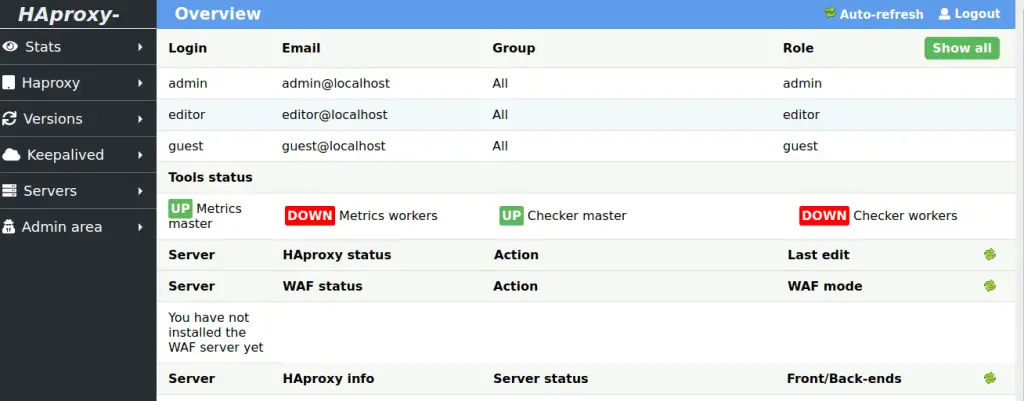Click the Show all button

961,48
